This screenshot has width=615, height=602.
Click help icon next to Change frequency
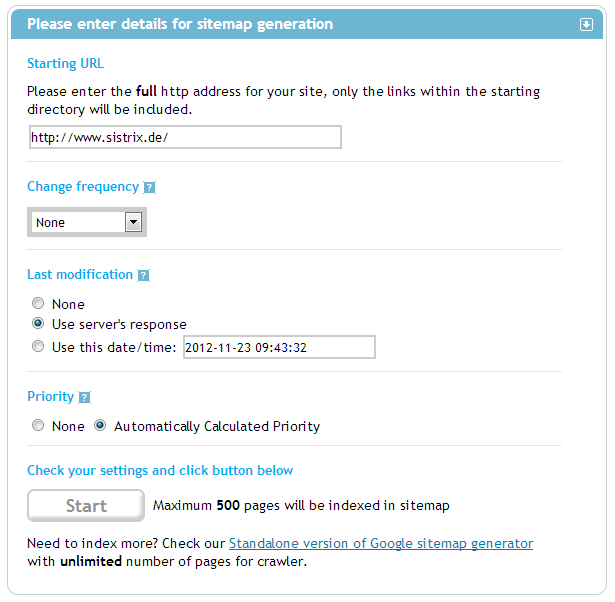pyautogui.click(x=149, y=187)
